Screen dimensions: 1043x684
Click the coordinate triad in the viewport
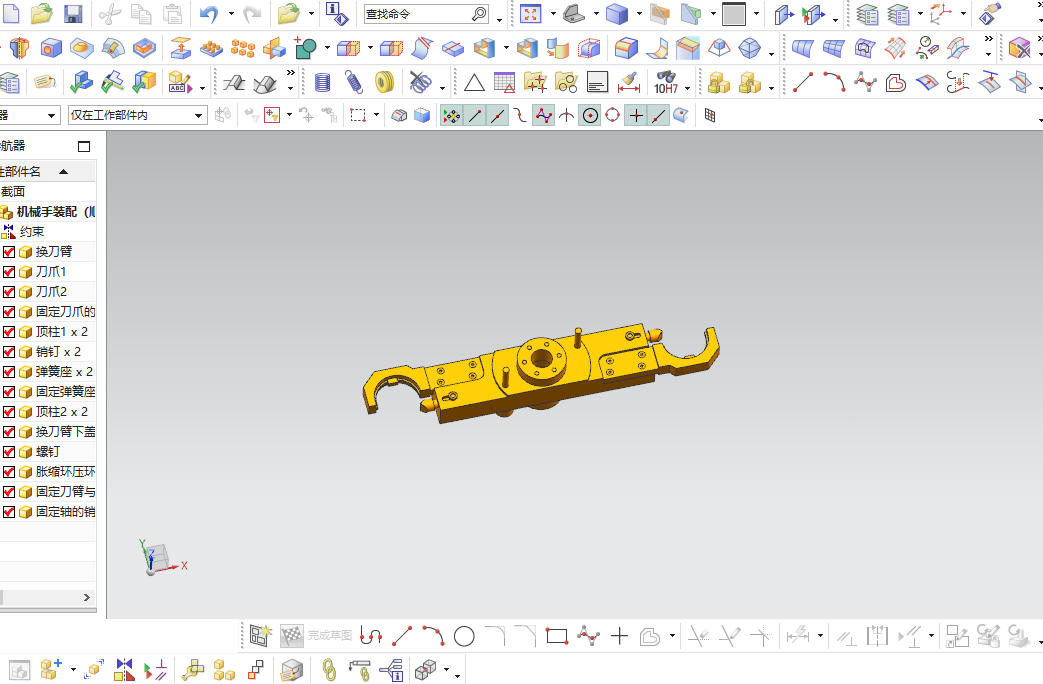(x=160, y=559)
